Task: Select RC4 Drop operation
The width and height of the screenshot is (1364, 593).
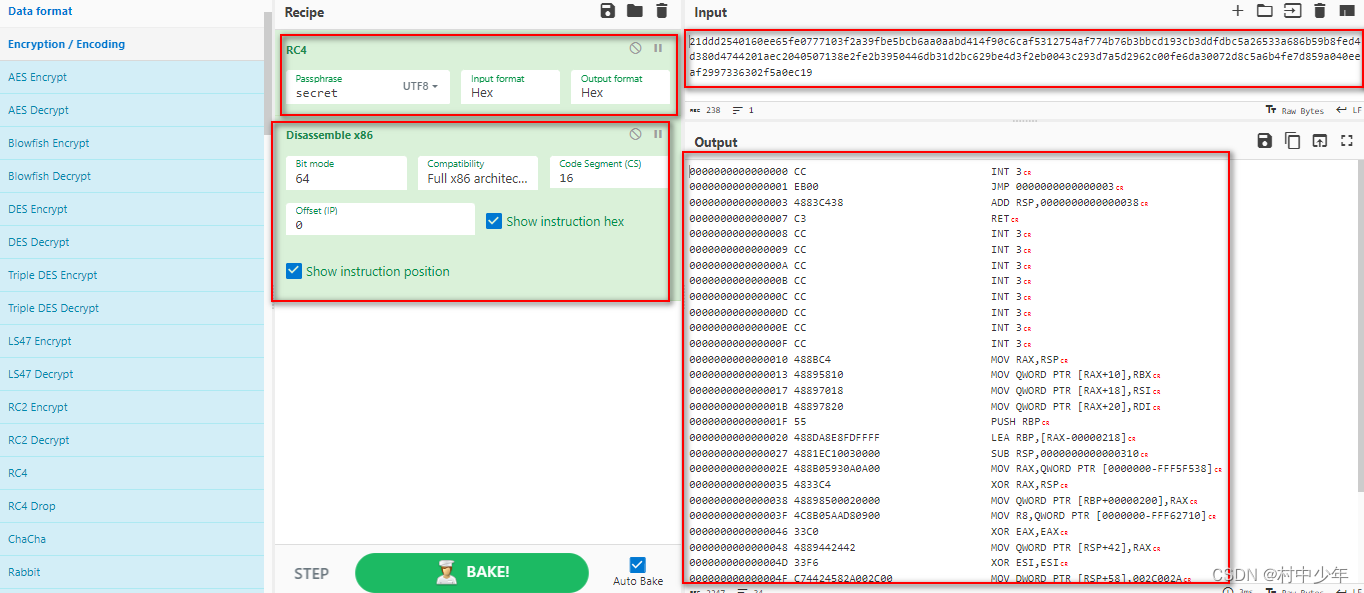Action: 132,506
